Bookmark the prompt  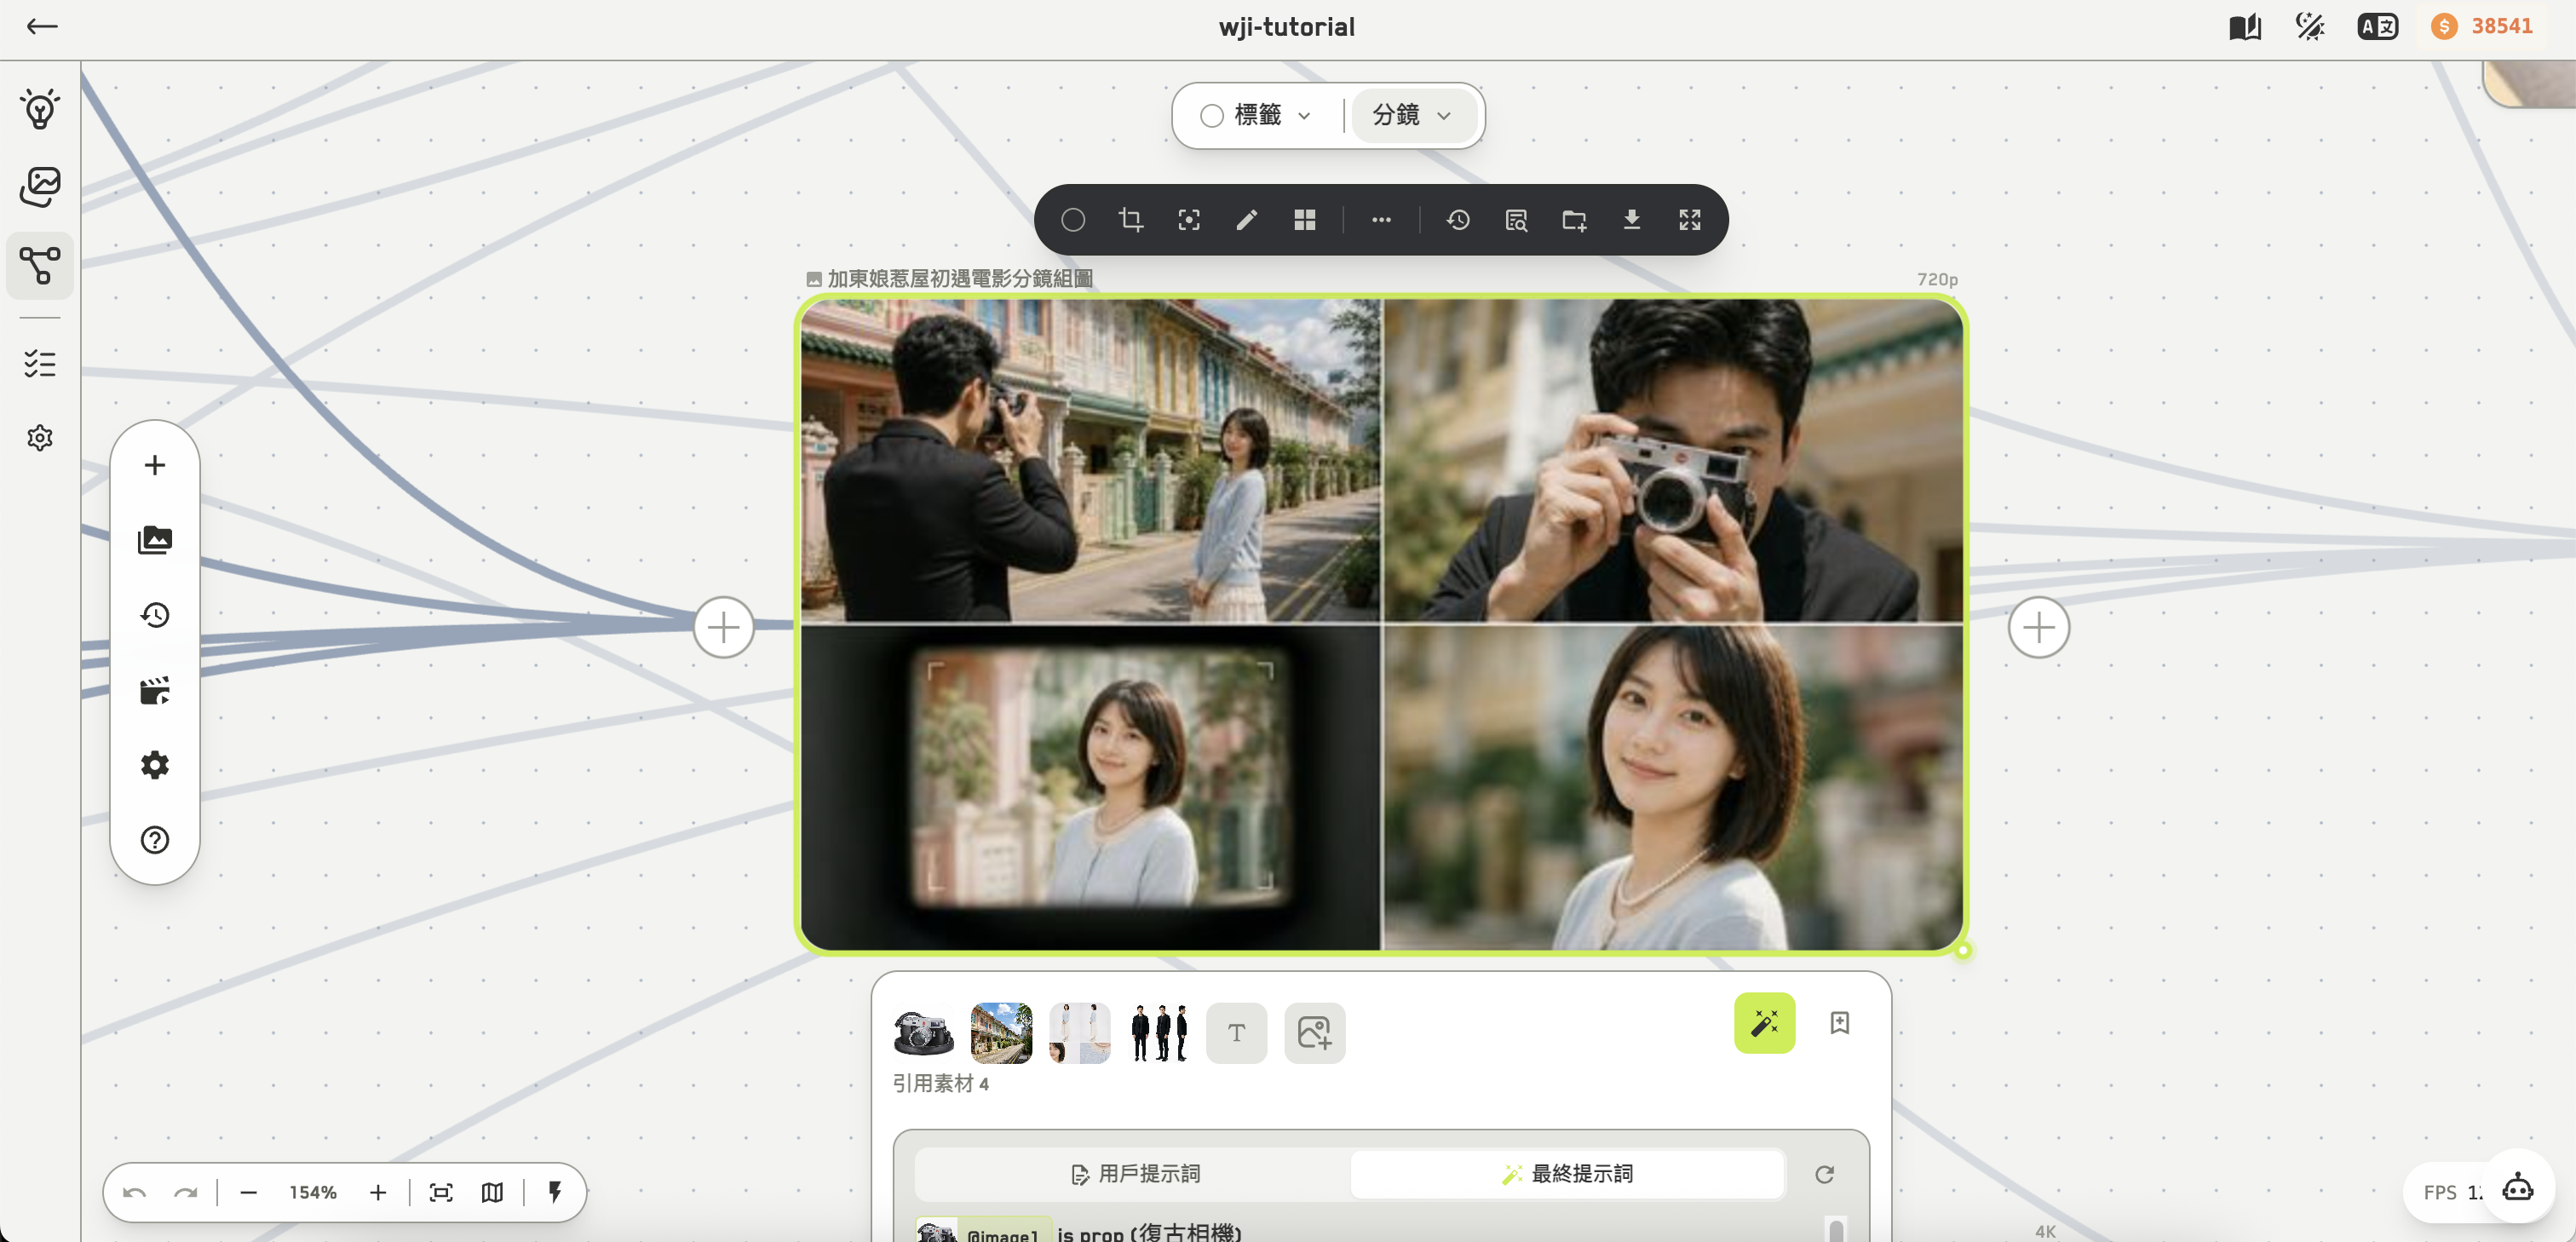click(1840, 1023)
